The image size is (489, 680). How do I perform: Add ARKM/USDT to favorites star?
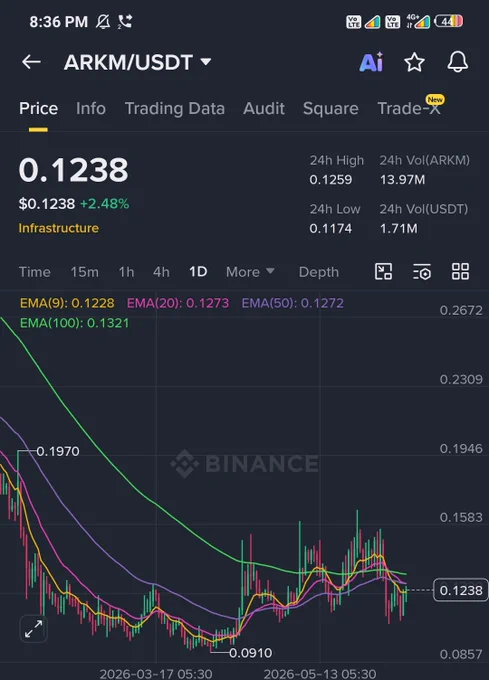pyautogui.click(x=414, y=62)
